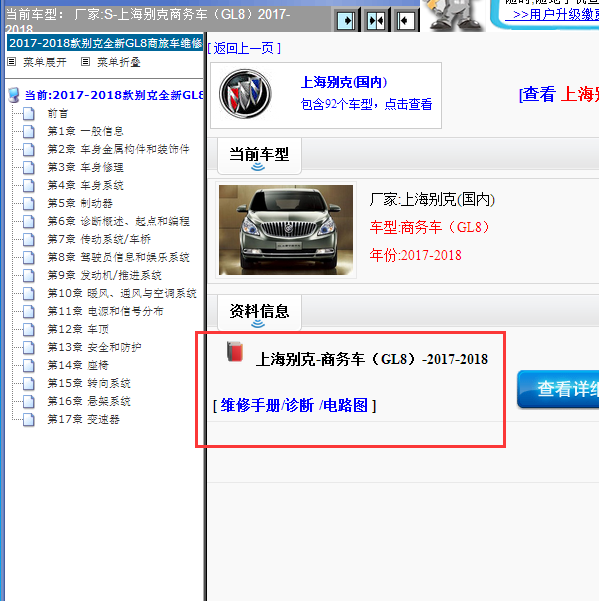Click 菜单展开 to expand menu
Screen dimensions: 599x601
point(44,62)
